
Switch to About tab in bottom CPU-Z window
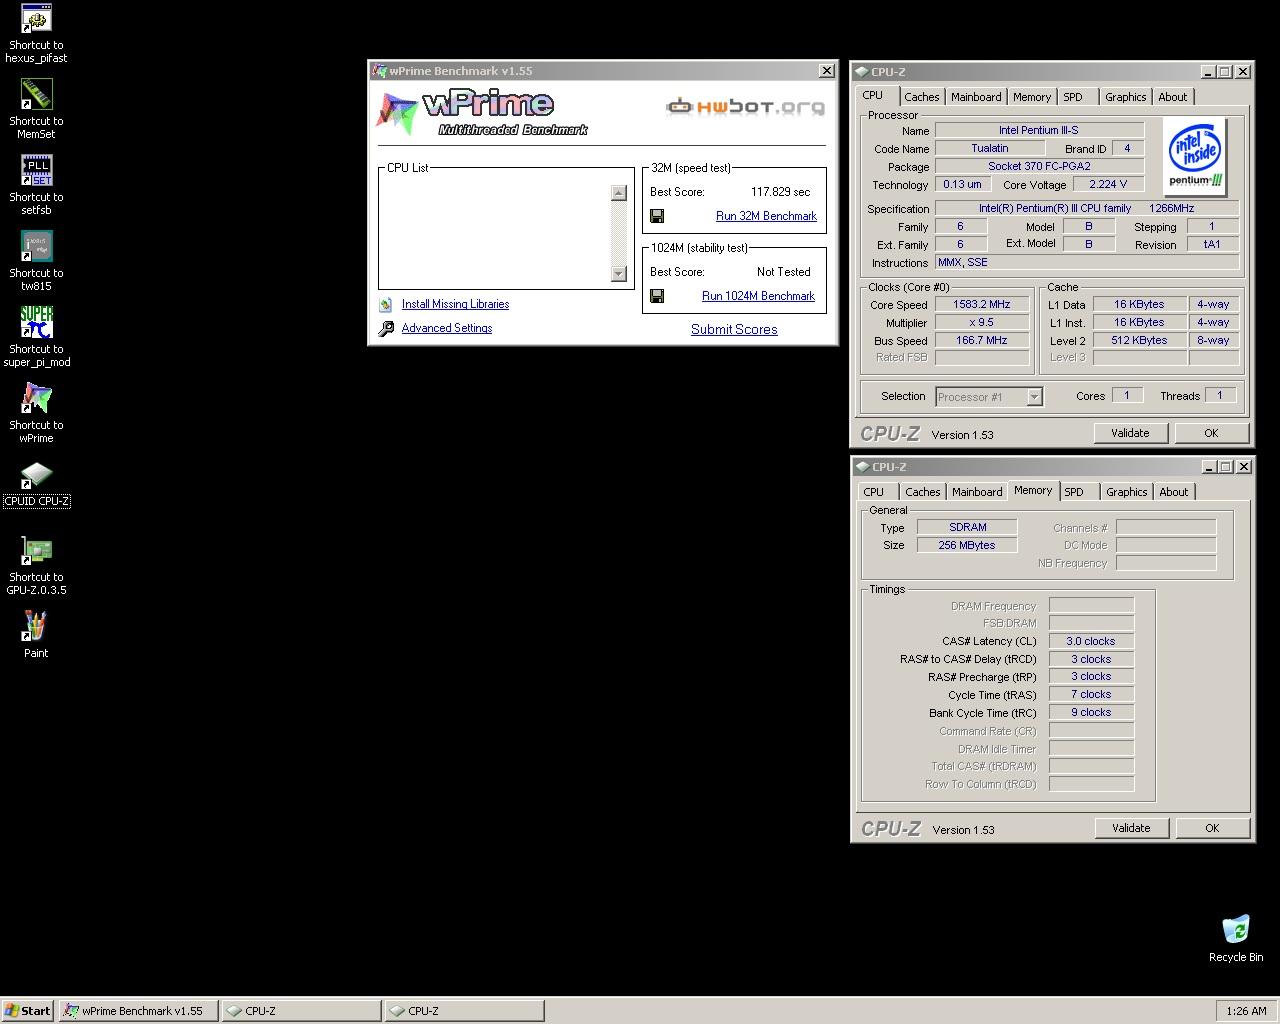(1174, 492)
